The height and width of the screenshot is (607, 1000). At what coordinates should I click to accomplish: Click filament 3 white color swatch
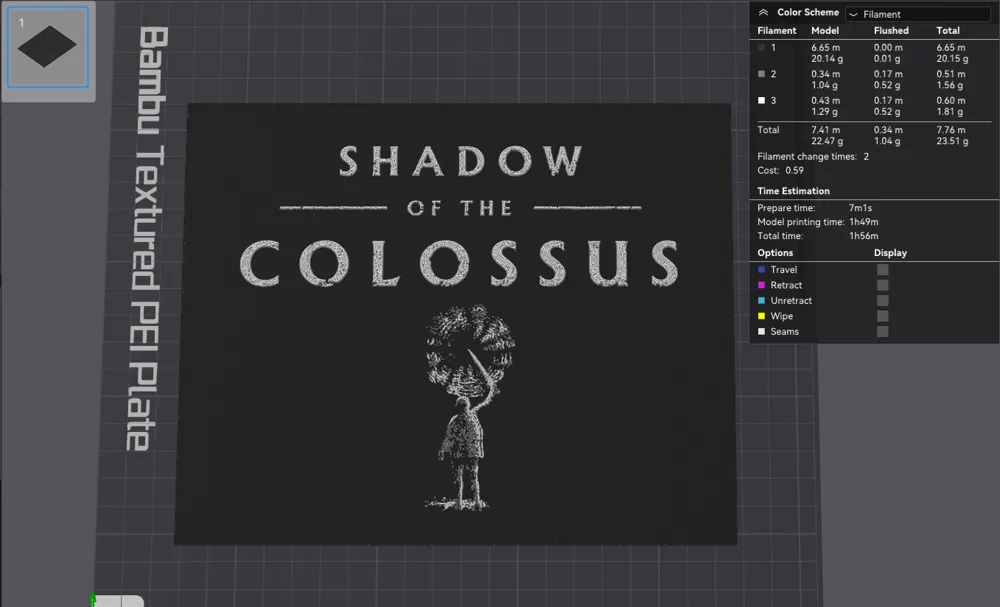[761, 101]
